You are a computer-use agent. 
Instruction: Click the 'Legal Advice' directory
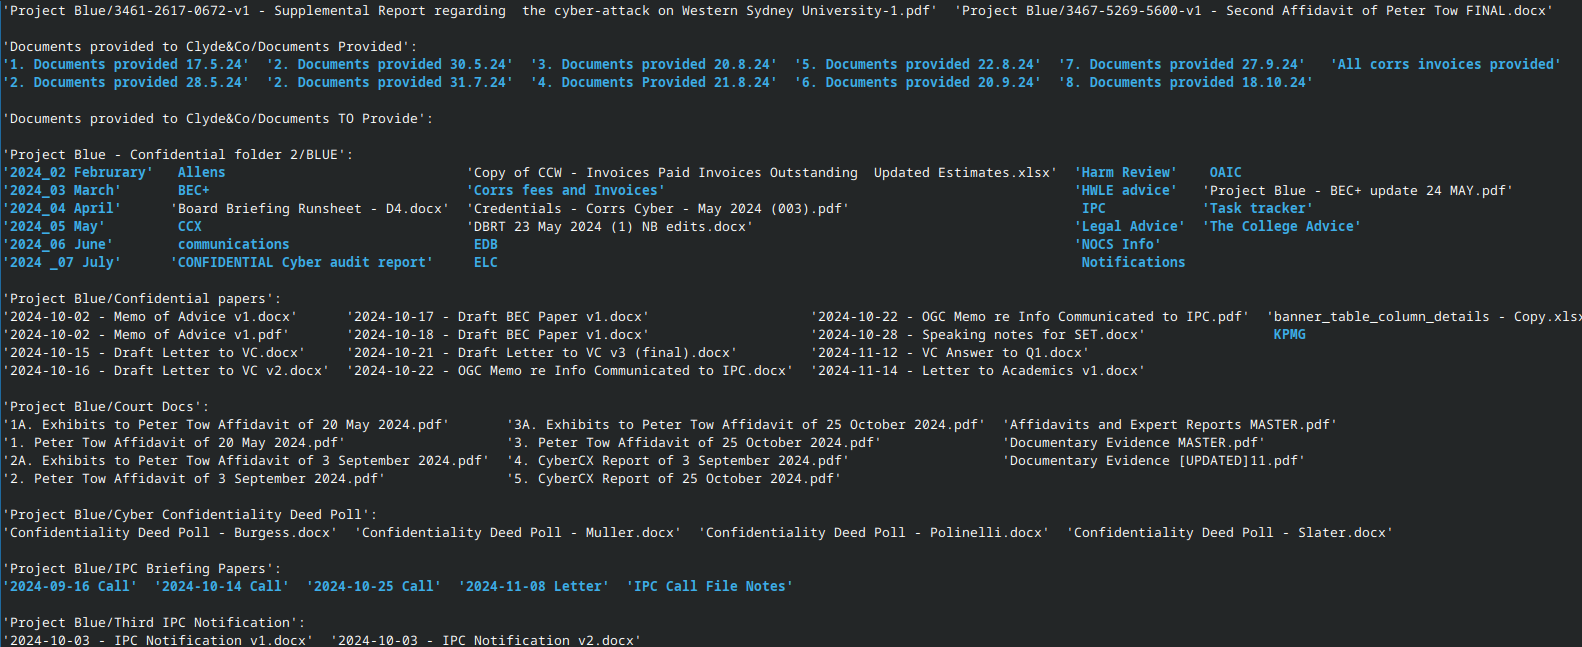coord(1130,226)
